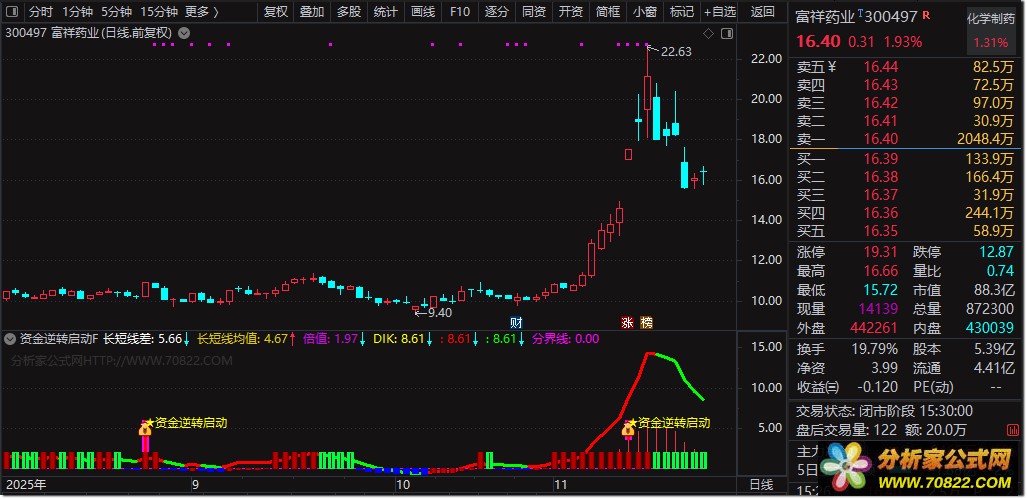Click the 外盘 value 442261
The width and height of the screenshot is (1028, 499).
coord(875,327)
